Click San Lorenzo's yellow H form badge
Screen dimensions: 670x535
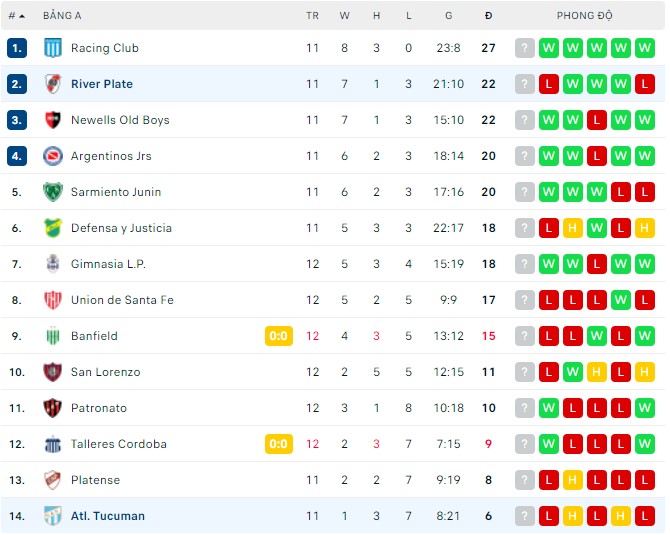[x=597, y=372]
